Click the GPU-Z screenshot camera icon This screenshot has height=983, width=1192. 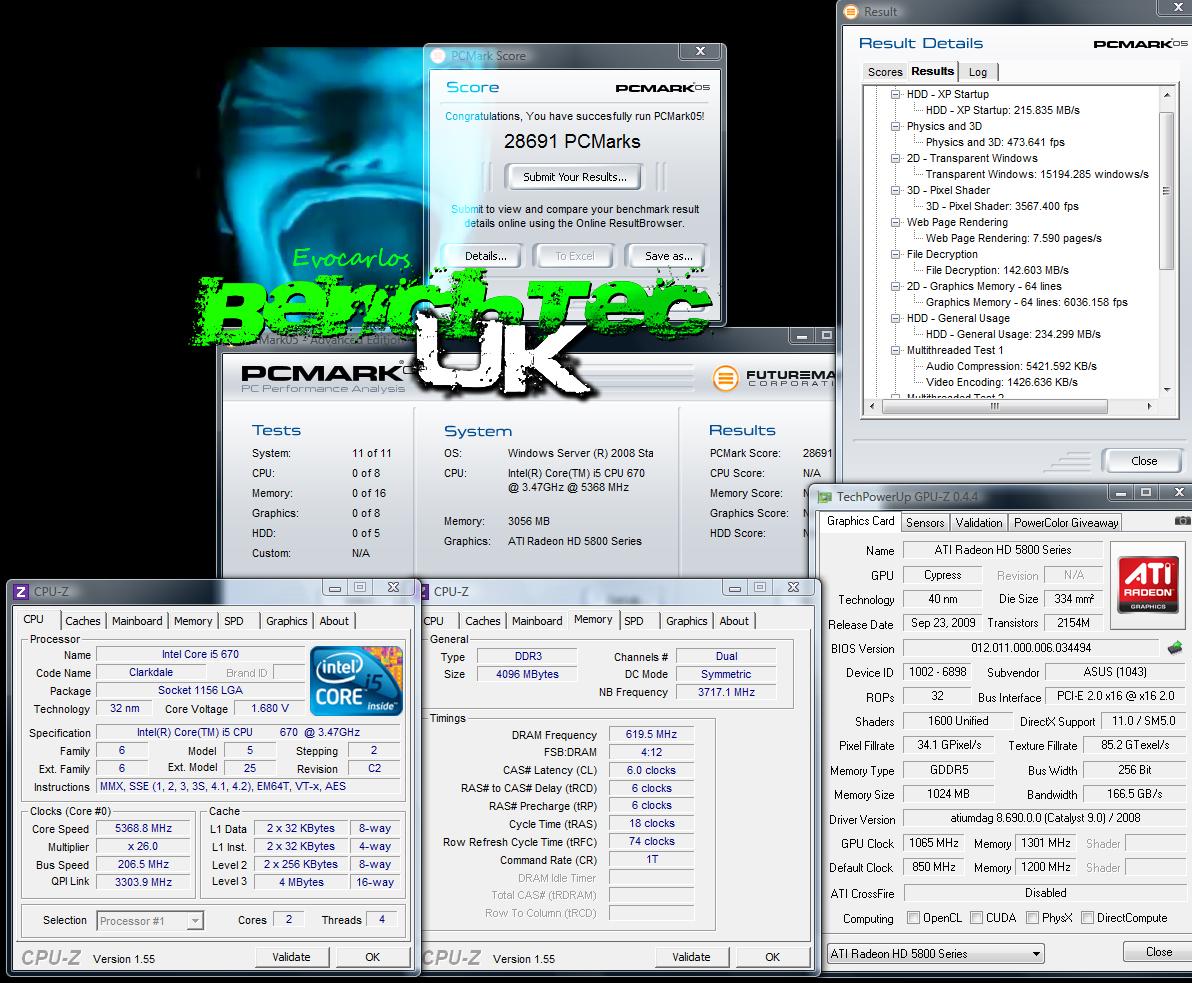point(1182,521)
